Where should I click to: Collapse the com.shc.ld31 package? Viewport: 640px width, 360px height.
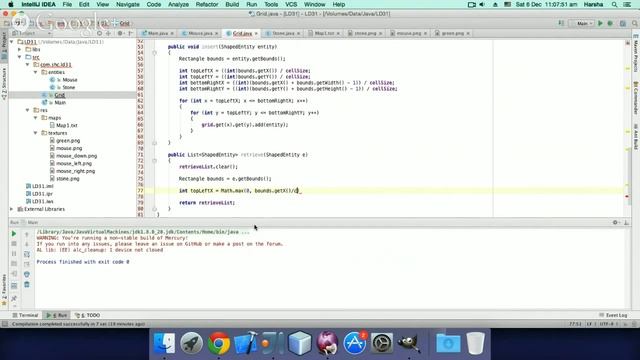click(x=28, y=64)
